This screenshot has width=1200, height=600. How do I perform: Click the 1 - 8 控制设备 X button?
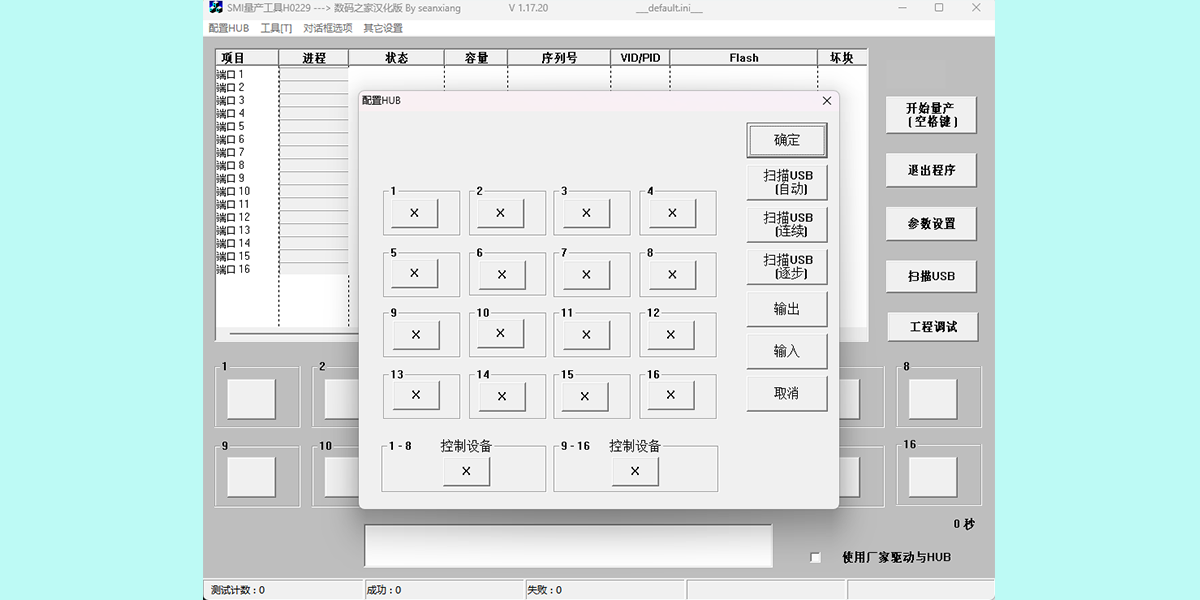466,471
